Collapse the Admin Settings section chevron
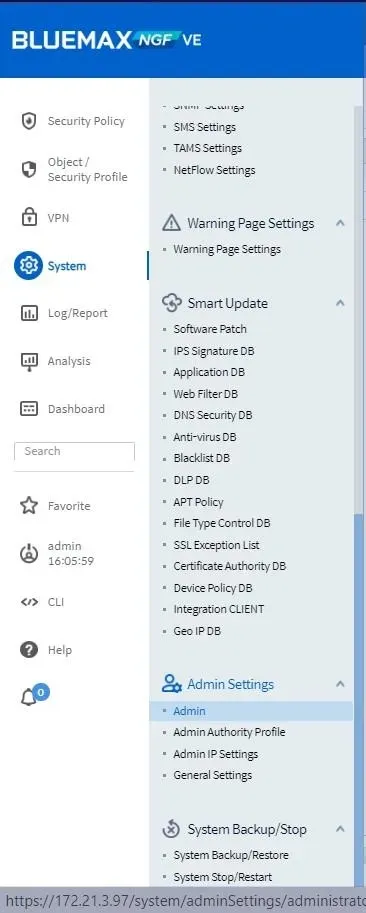This screenshot has height=913, width=366. tap(341, 684)
